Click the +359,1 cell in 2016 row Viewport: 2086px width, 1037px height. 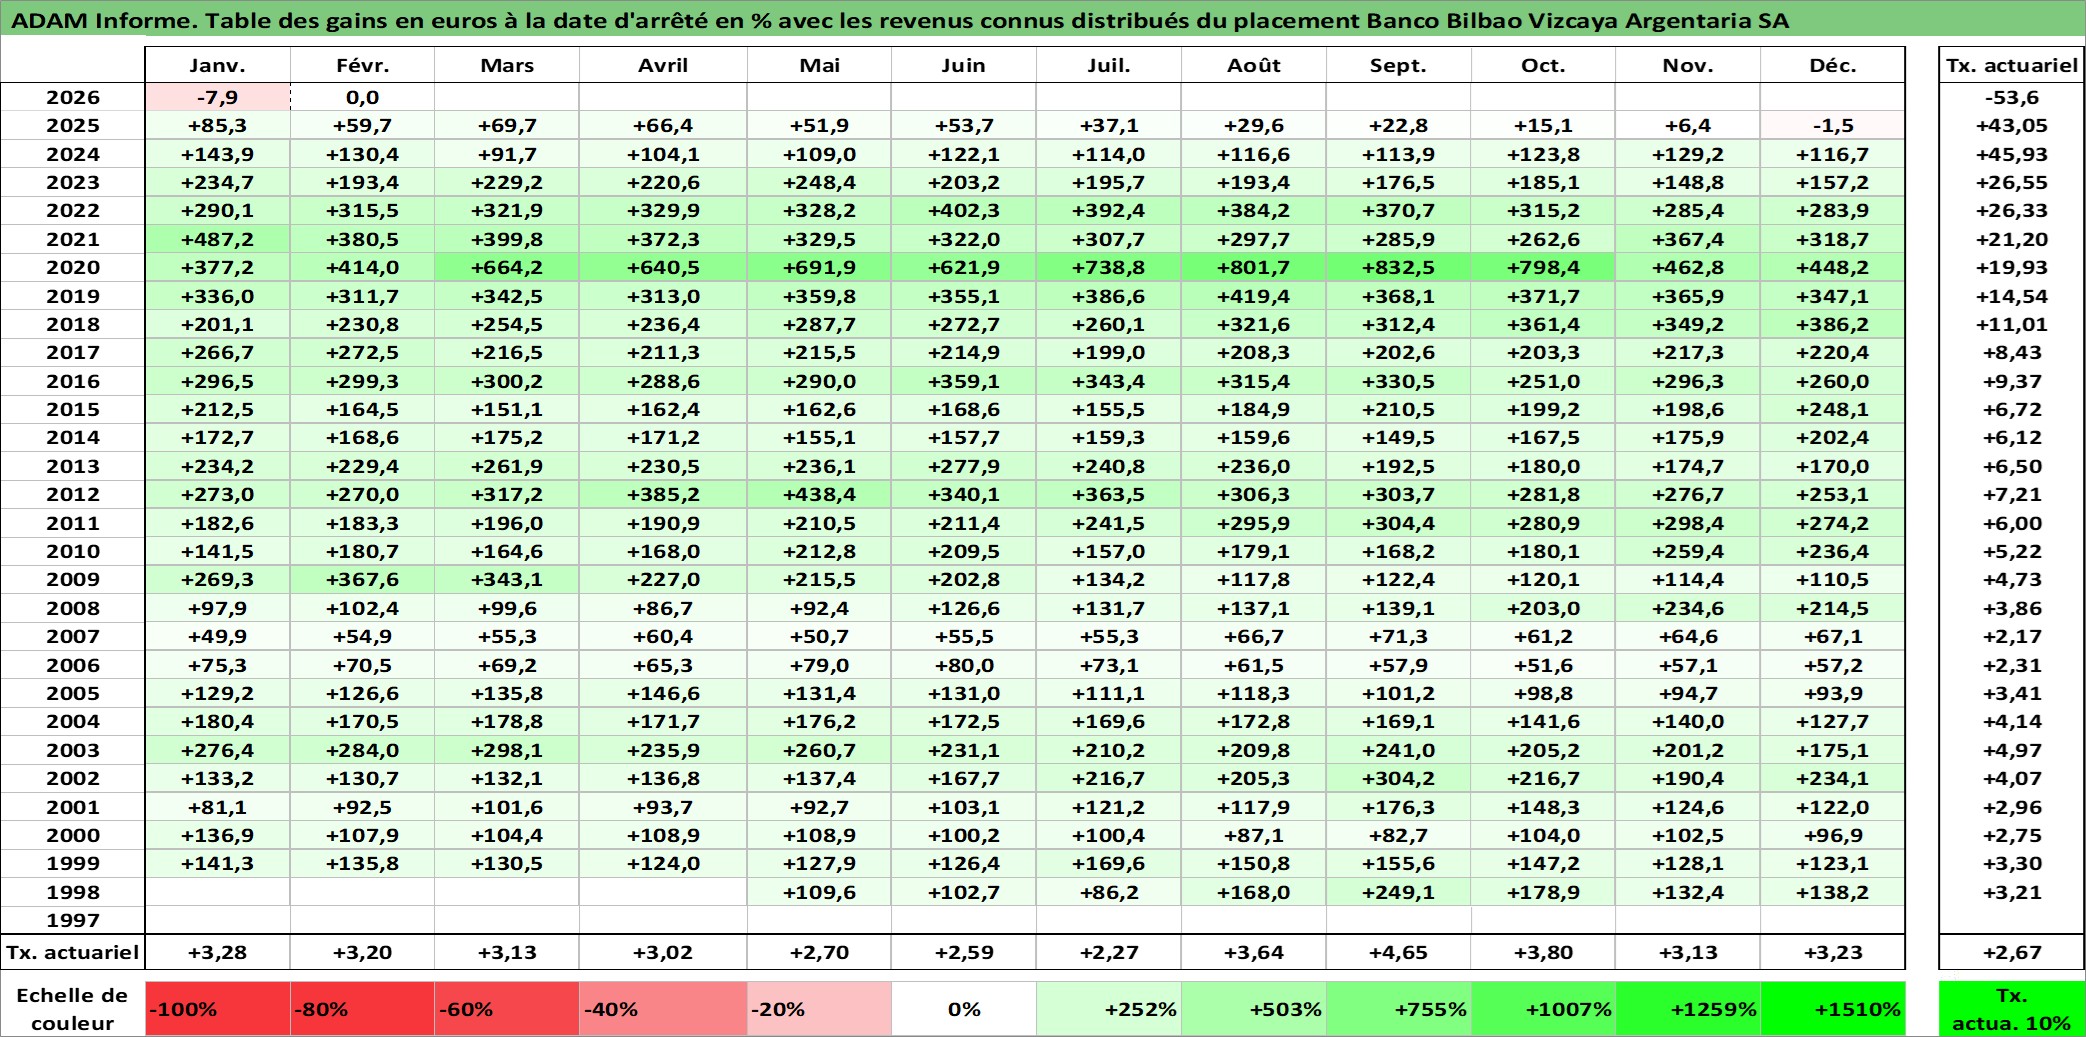coord(964,381)
